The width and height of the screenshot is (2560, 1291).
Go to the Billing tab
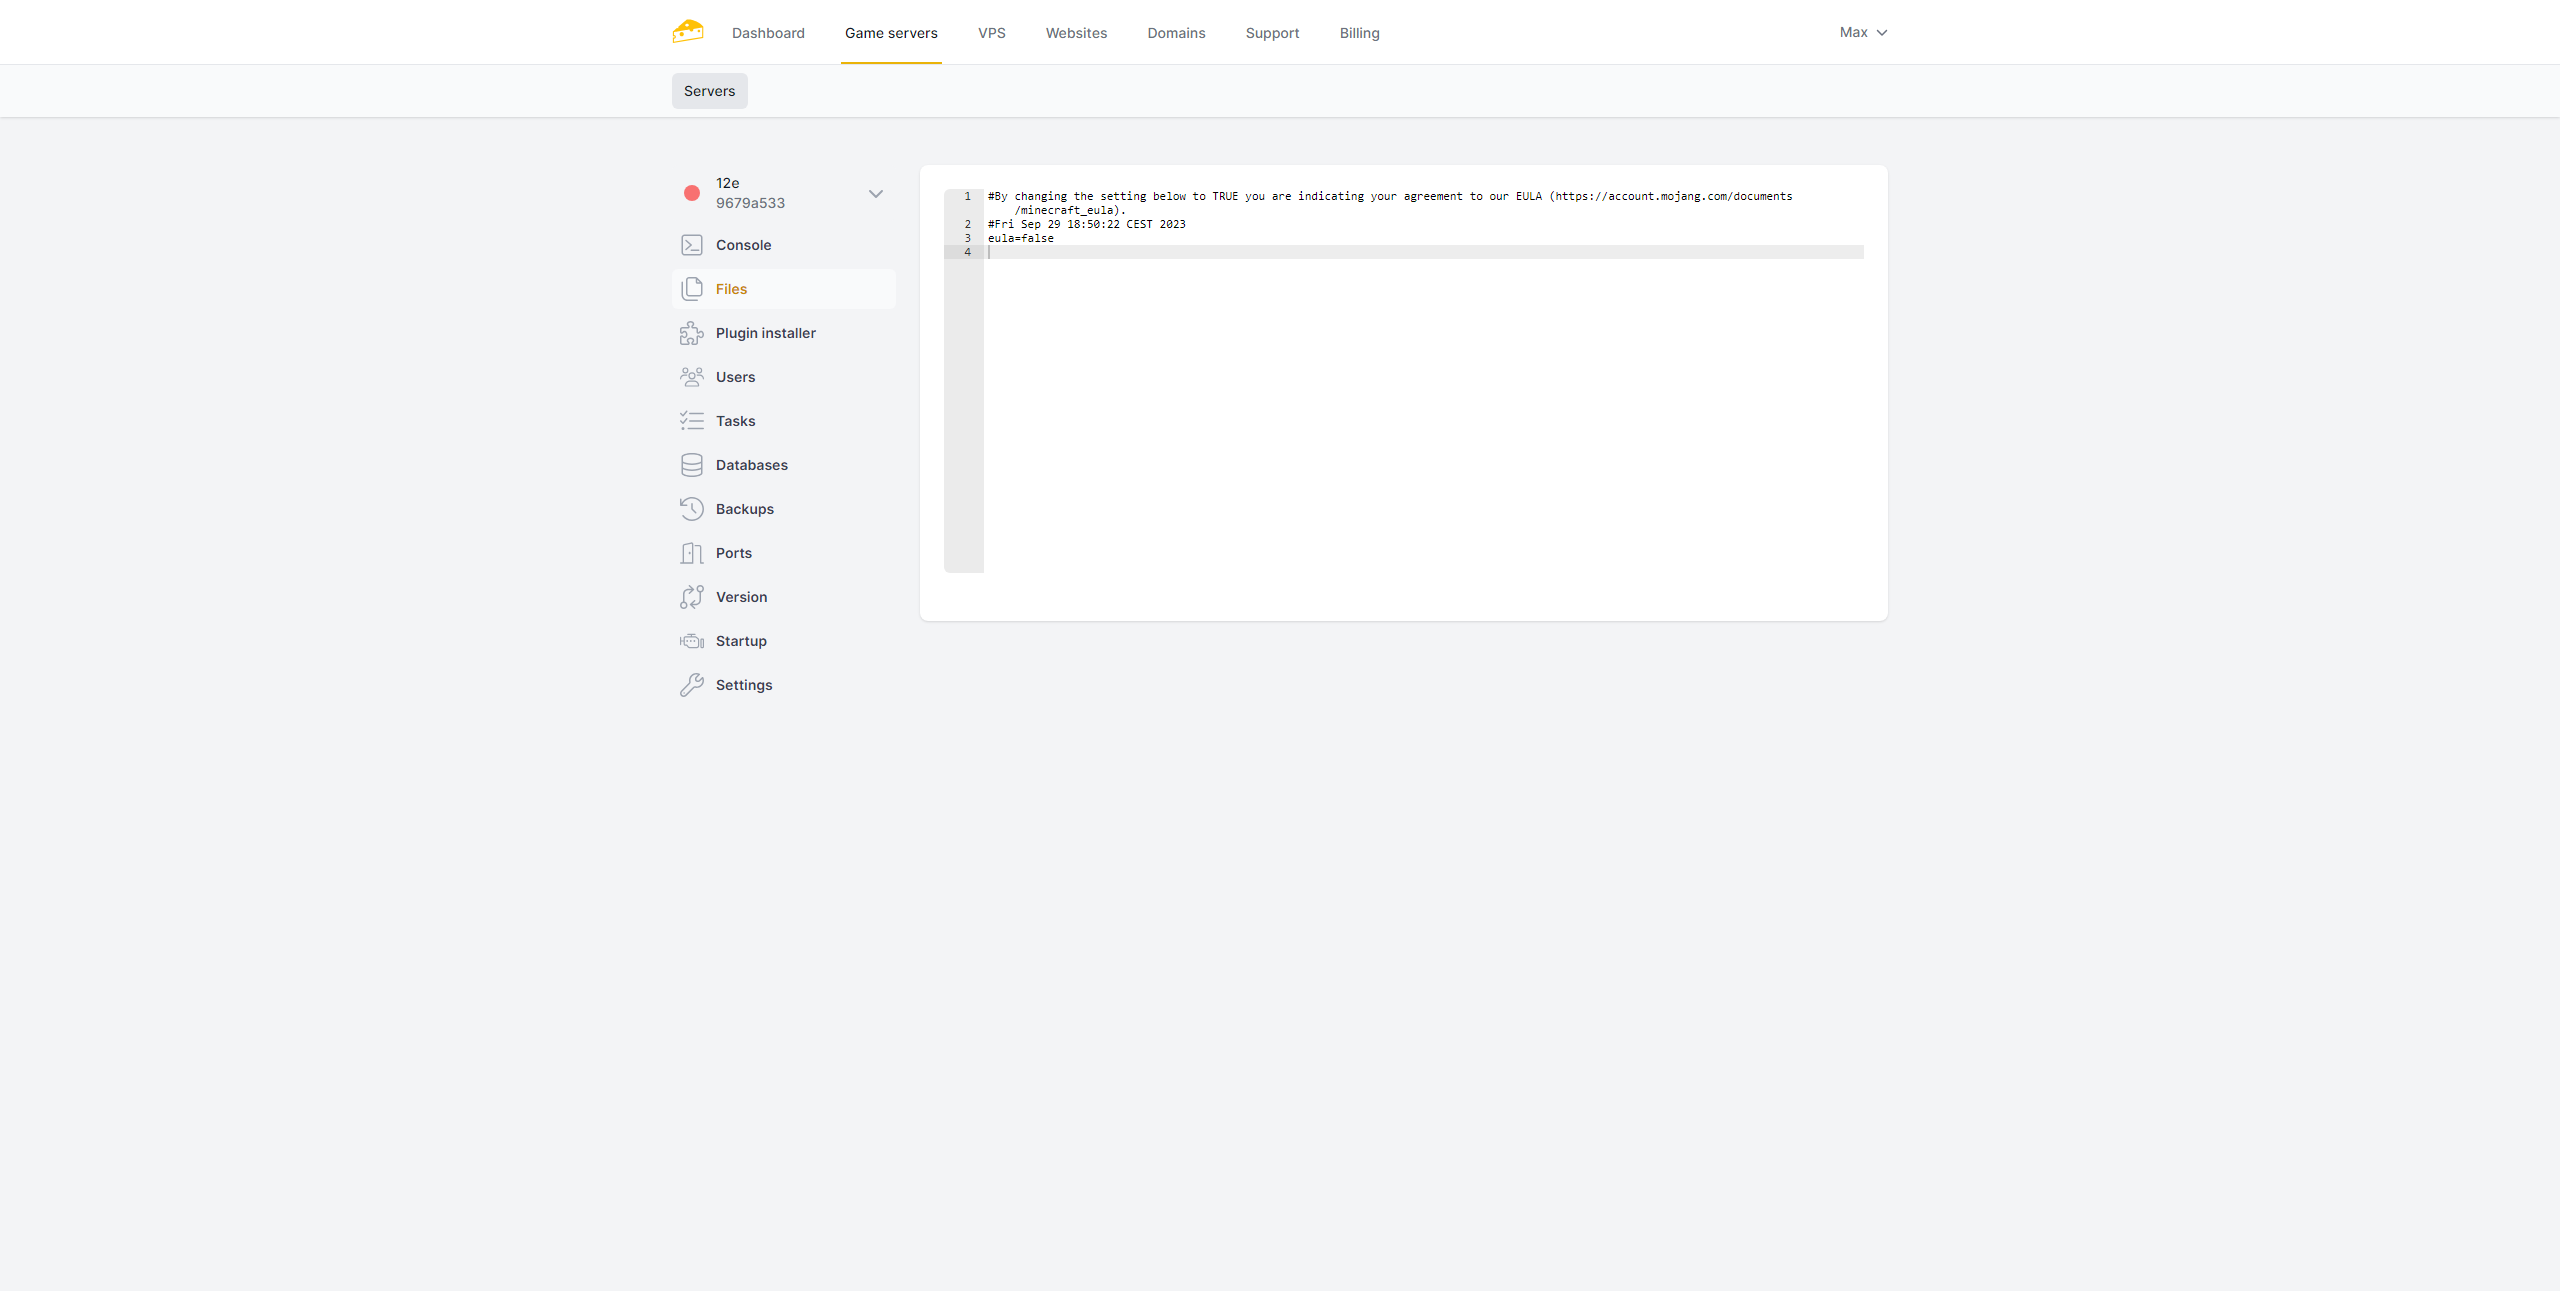(1359, 33)
